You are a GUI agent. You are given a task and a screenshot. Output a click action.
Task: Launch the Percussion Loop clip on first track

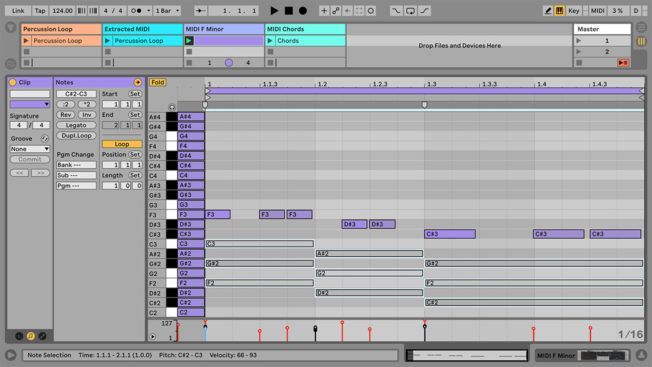27,41
